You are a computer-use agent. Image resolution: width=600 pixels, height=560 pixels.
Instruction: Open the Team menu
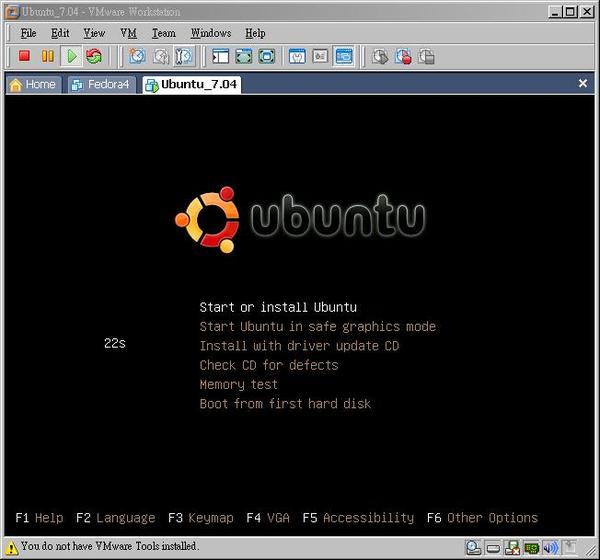tap(164, 33)
